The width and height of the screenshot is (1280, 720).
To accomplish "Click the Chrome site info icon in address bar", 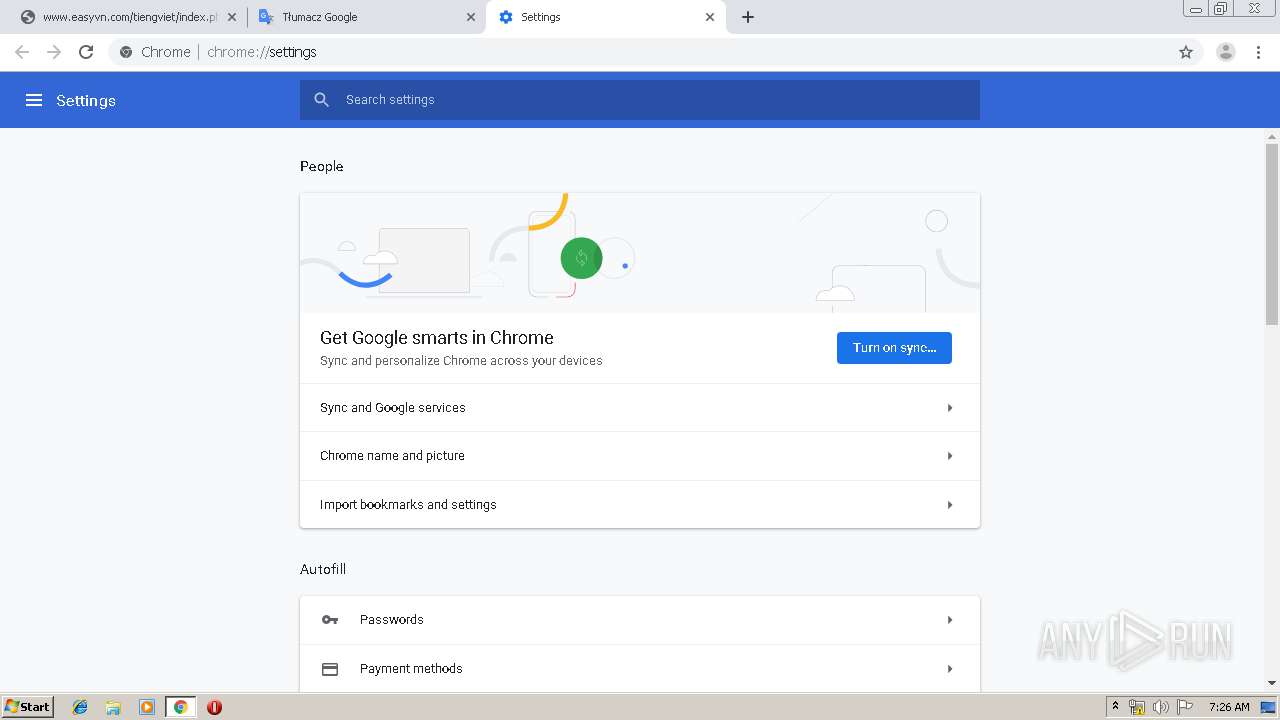I will point(126,52).
